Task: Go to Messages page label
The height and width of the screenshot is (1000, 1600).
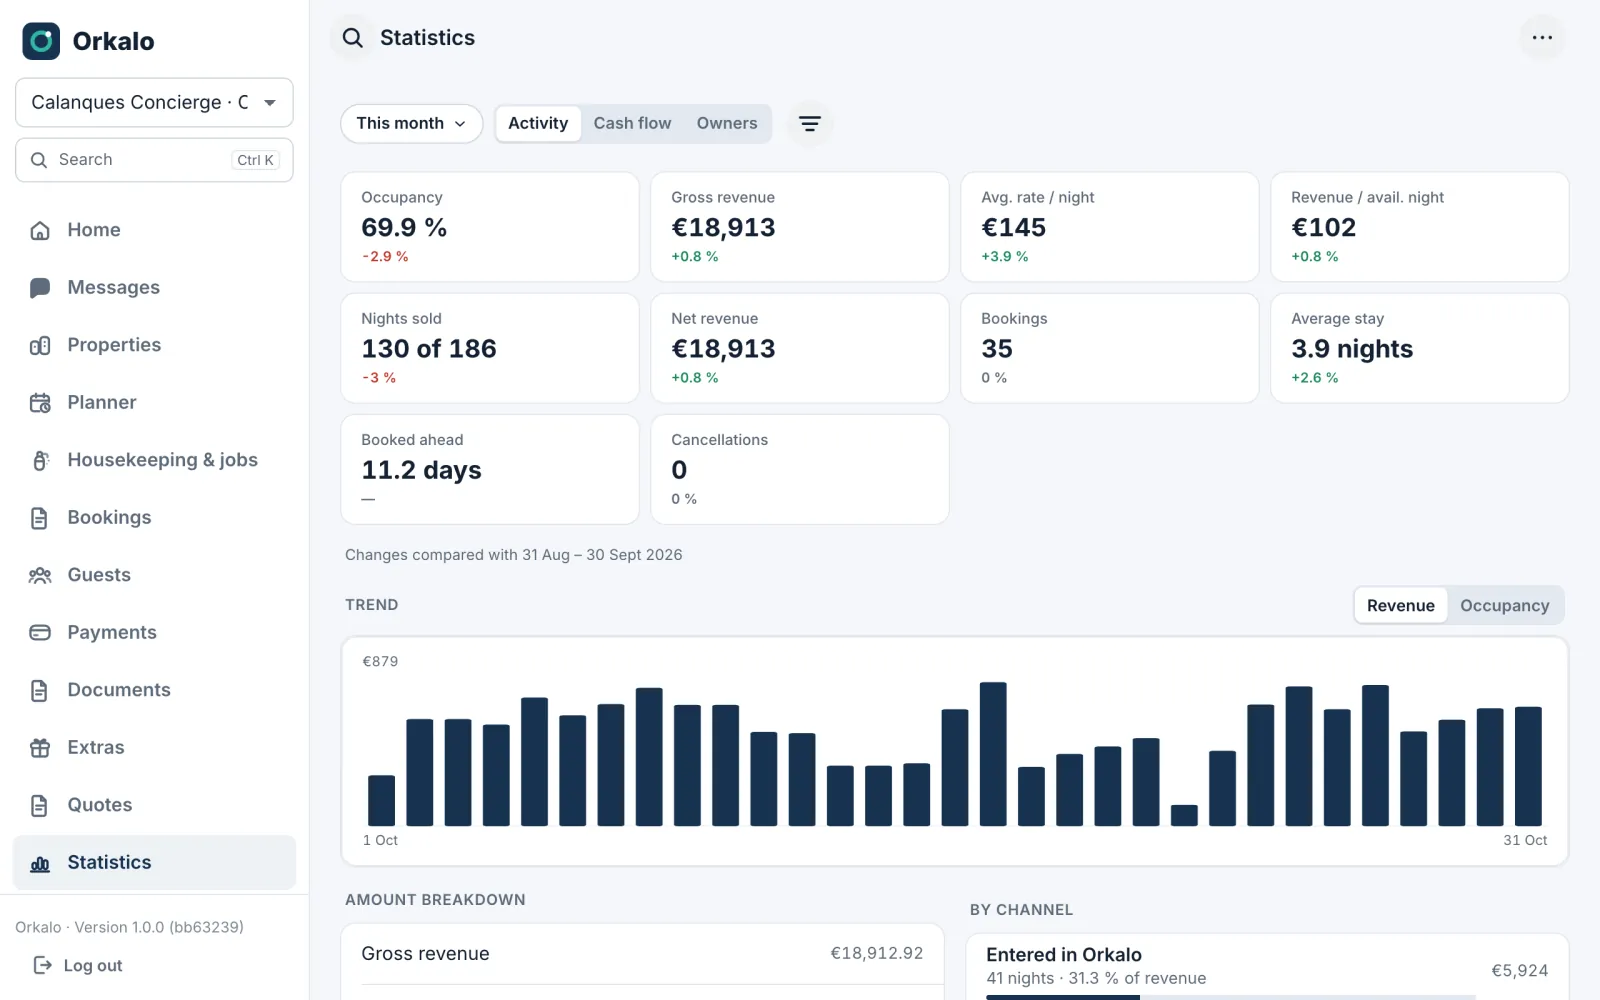Action: click(113, 288)
